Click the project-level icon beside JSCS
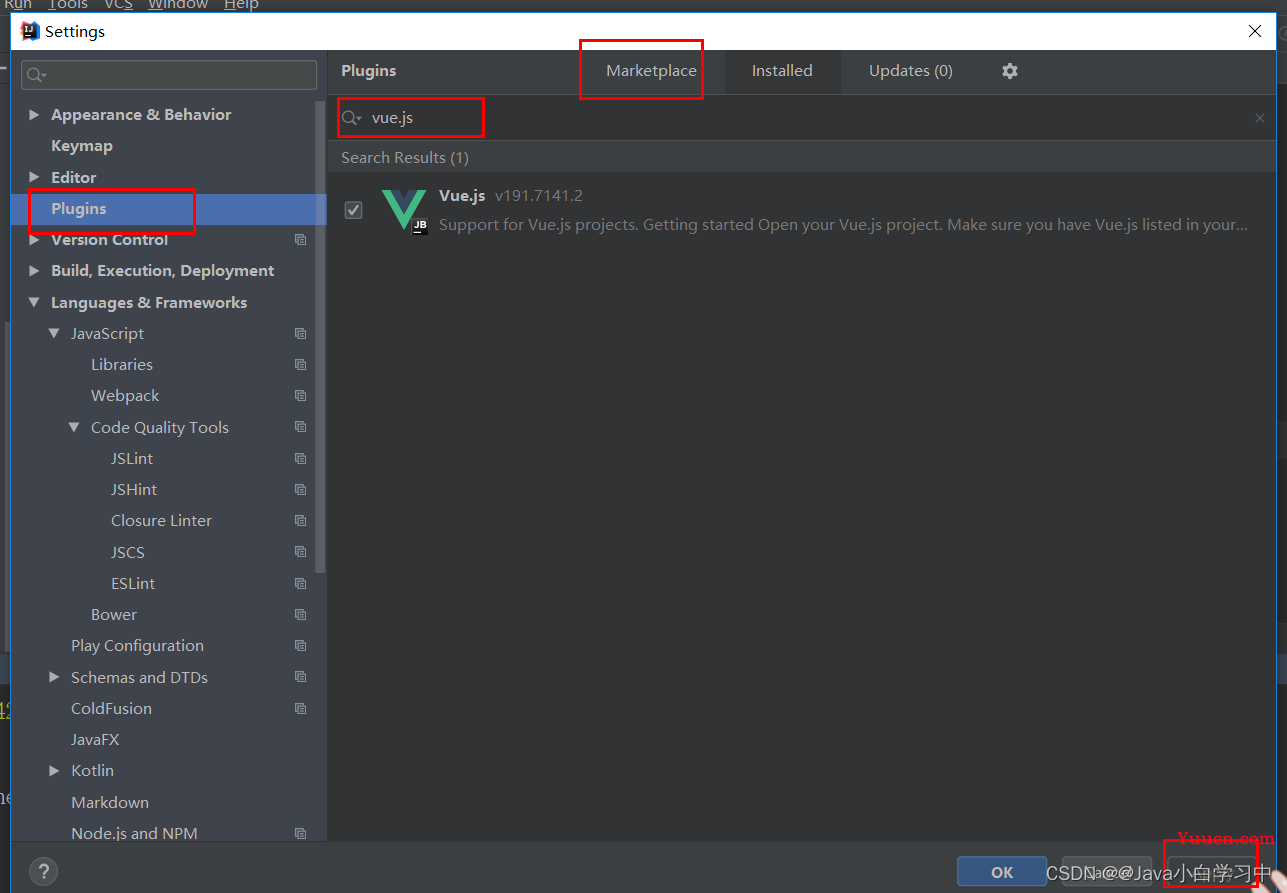This screenshot has width=1287, height=893. [300, 552]
